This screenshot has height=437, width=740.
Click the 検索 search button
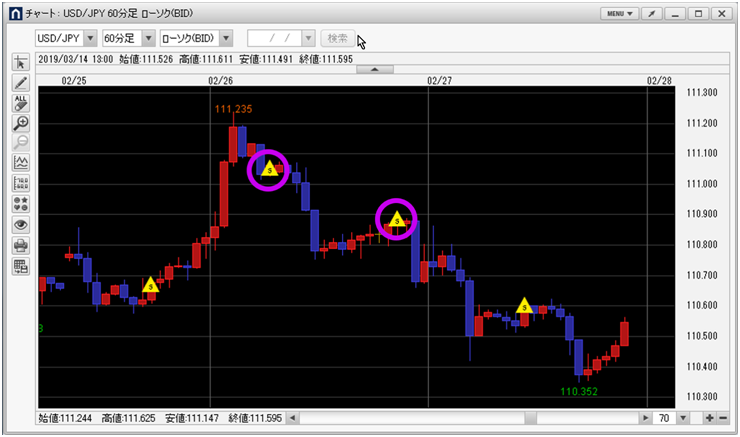click(337, 38)
